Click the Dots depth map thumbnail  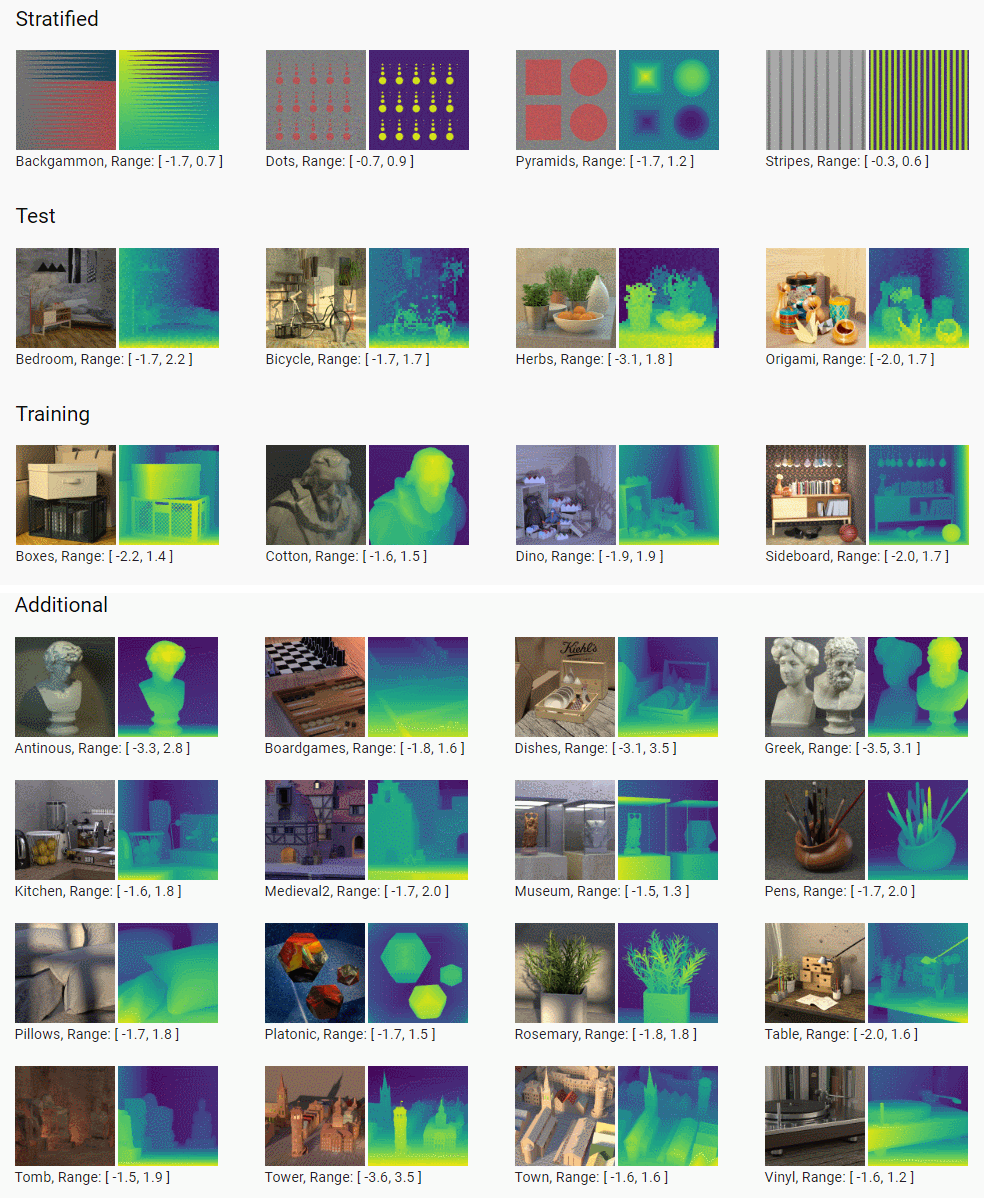click(x=419, y=100)
